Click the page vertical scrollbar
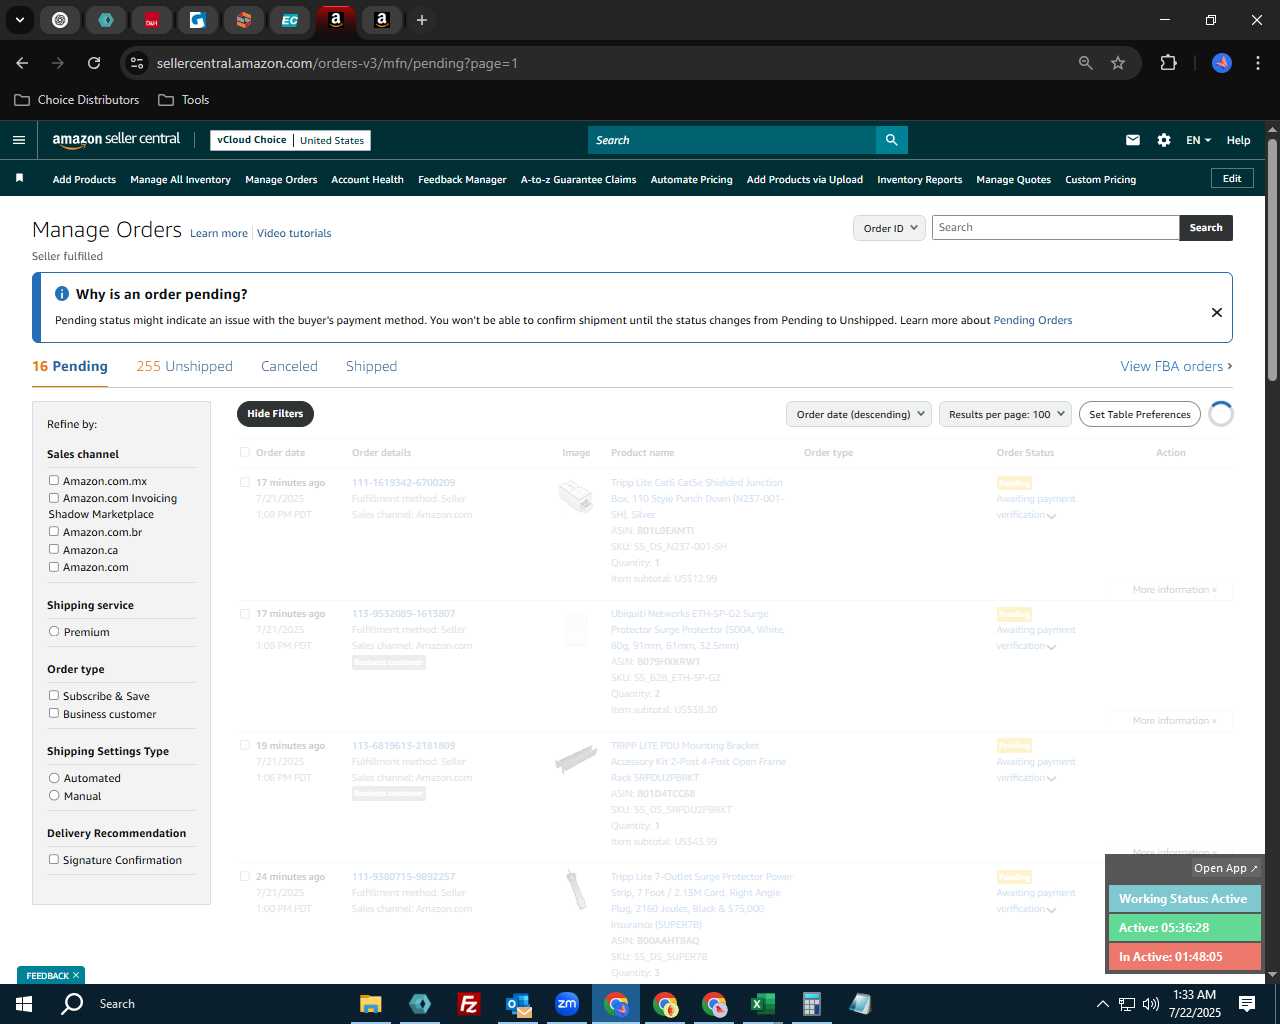The height and width of the screenshot is (1024, 1280). tap(1272, 260)
